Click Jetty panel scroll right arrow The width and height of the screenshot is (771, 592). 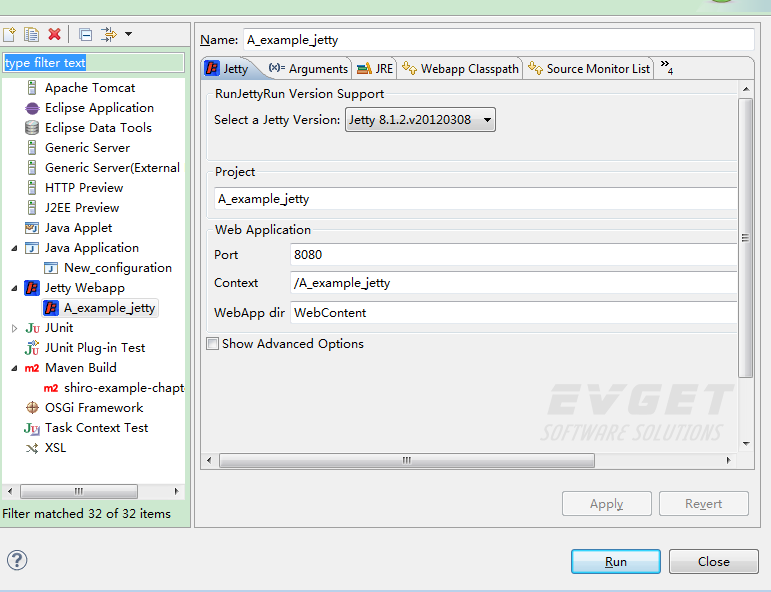pyautogui.click(x=728, y=460)
